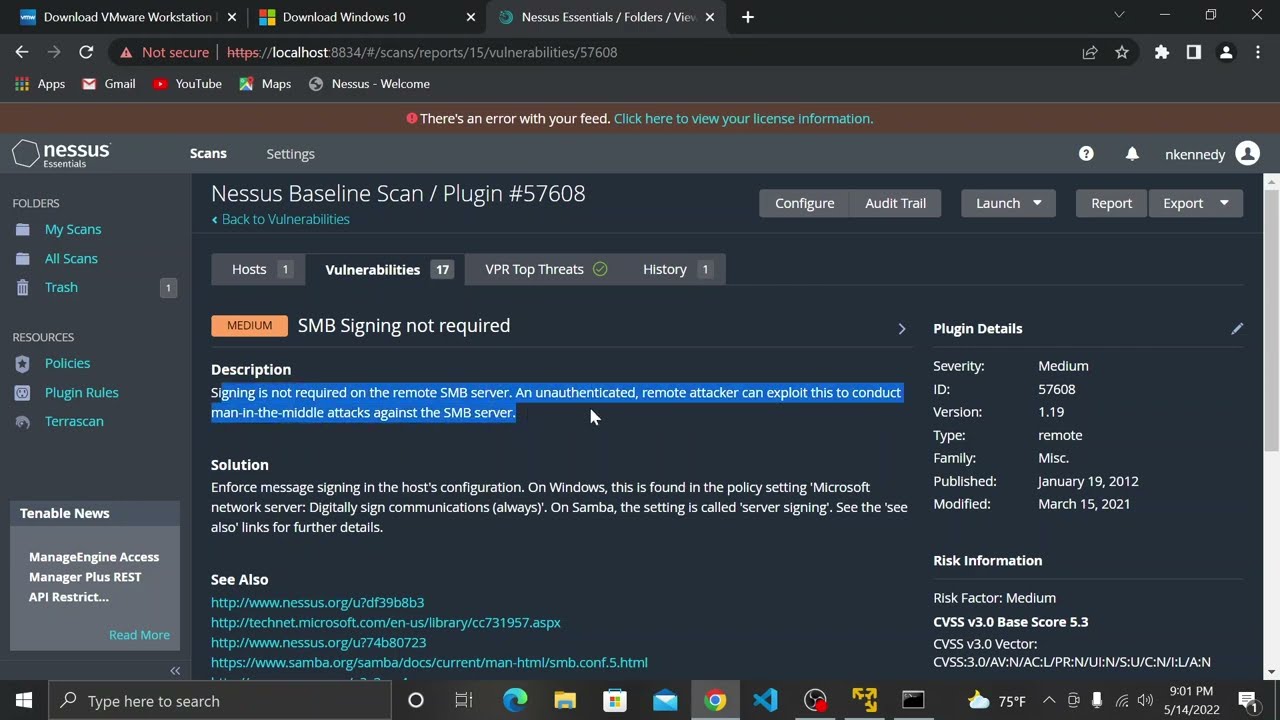This screenshot has width=1280, height=720.
Task: Switch to the Scans top menu
Action: coord(208,154)
